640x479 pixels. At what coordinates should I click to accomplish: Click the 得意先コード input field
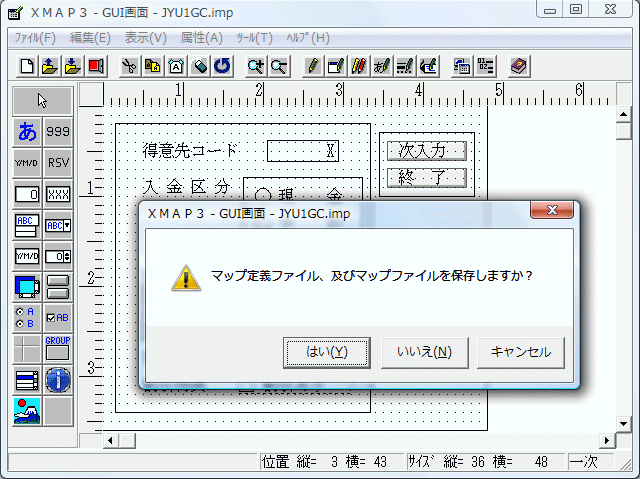point(303,151)
